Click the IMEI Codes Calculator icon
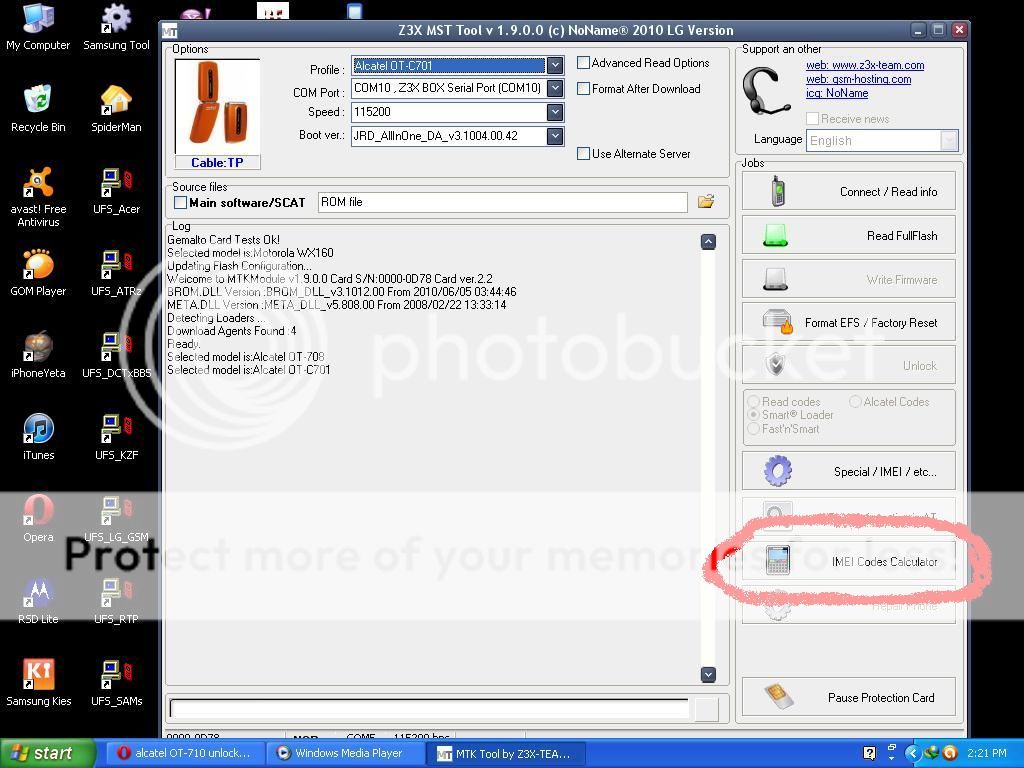This screenshot has height=768, width=1024. 777,561
